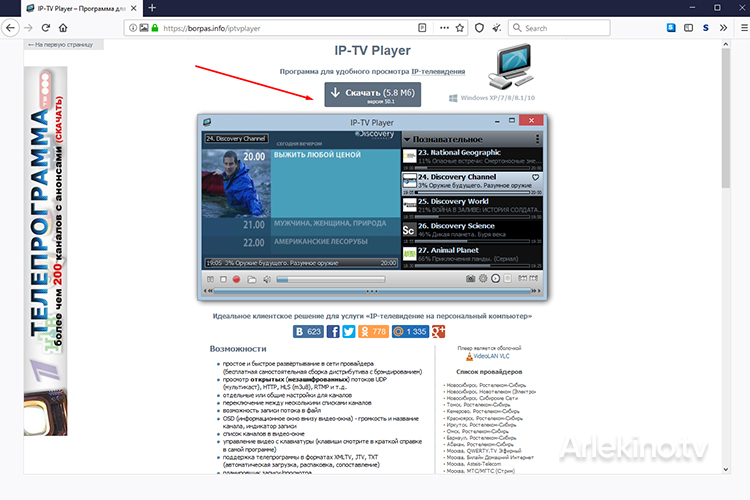The height and width of the screenshot is (500, 750).
Task: Pause playback in IP-TV Player
Action: pos(210,279)
